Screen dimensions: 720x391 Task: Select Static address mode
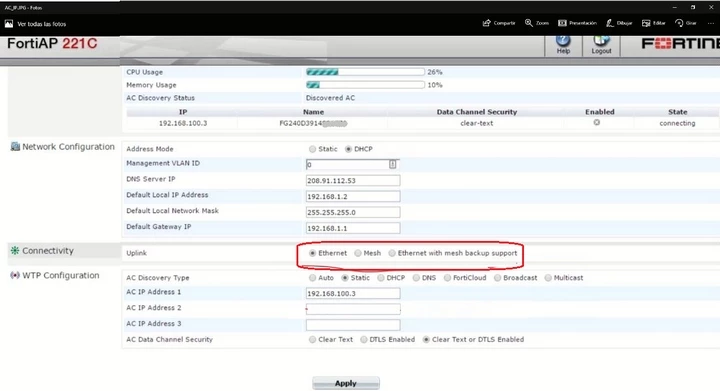tap(312, 149)
